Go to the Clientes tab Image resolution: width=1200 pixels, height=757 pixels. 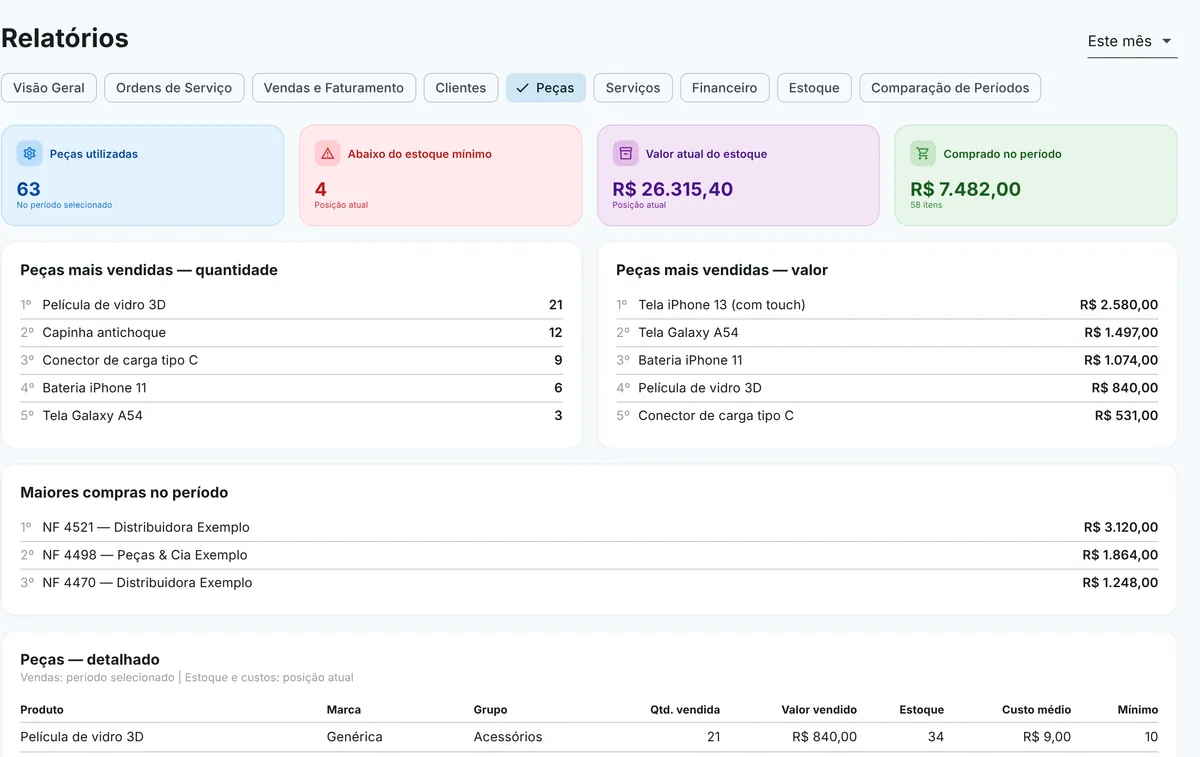[x=461, y=88]
